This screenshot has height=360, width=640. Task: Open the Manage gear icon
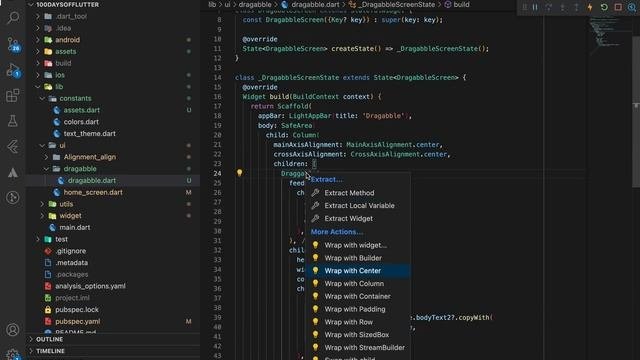point(13,354)
